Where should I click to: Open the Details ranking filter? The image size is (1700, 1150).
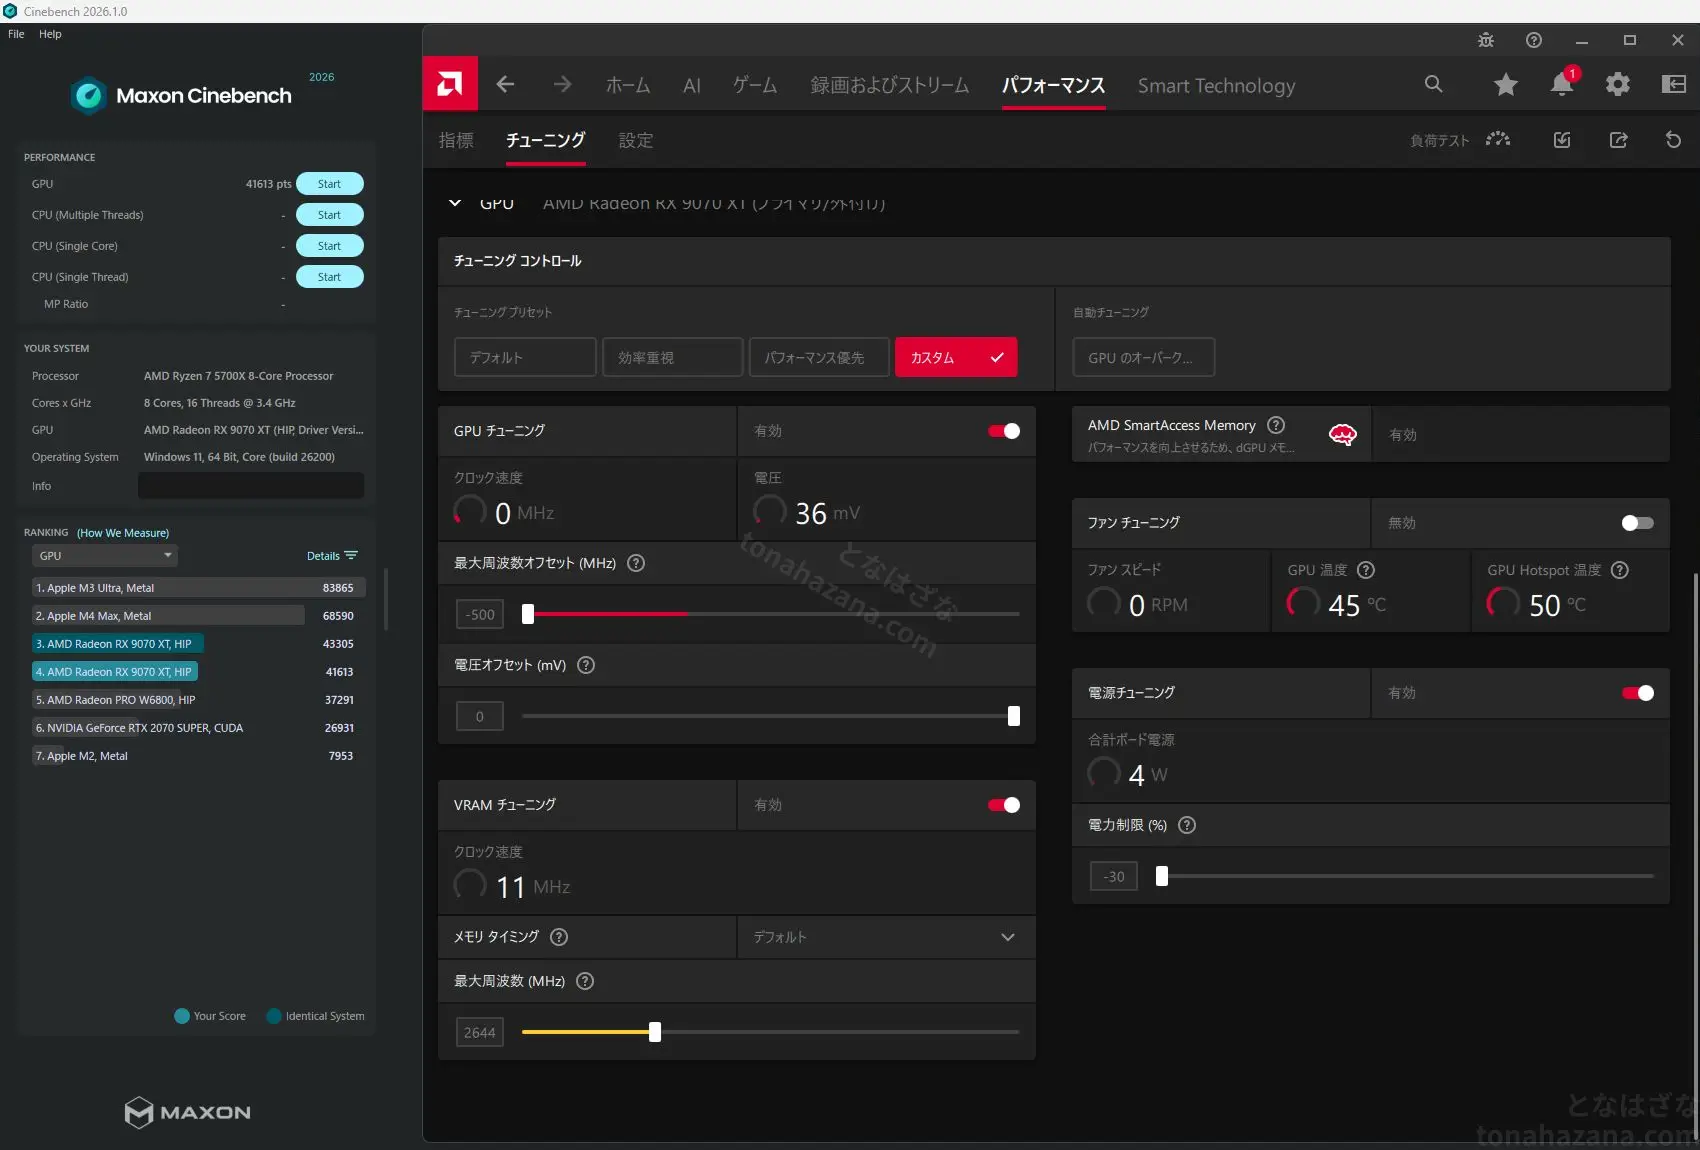click(x=332, y=556)
